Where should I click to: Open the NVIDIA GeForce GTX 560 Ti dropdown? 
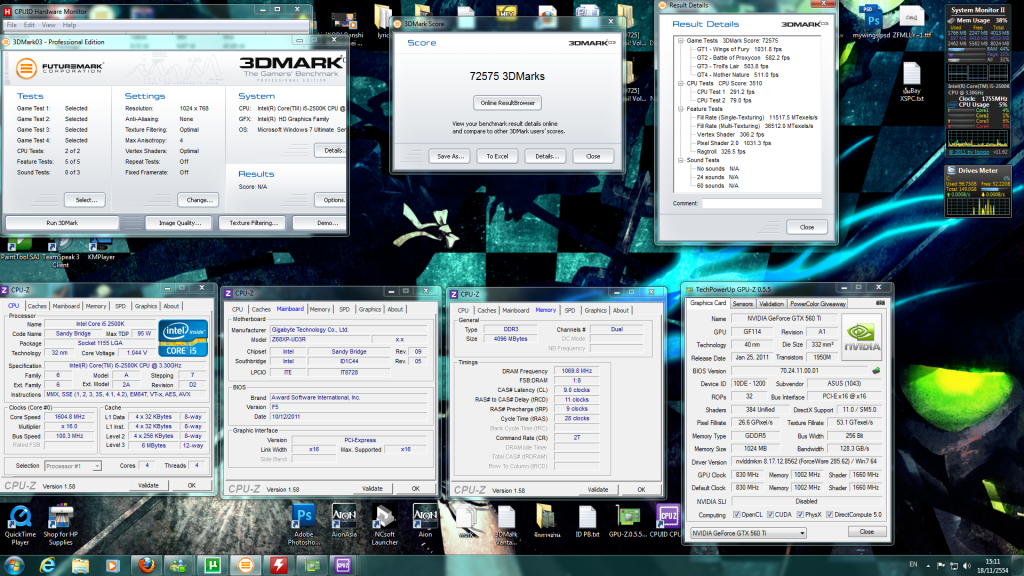(x=747, y=533)
